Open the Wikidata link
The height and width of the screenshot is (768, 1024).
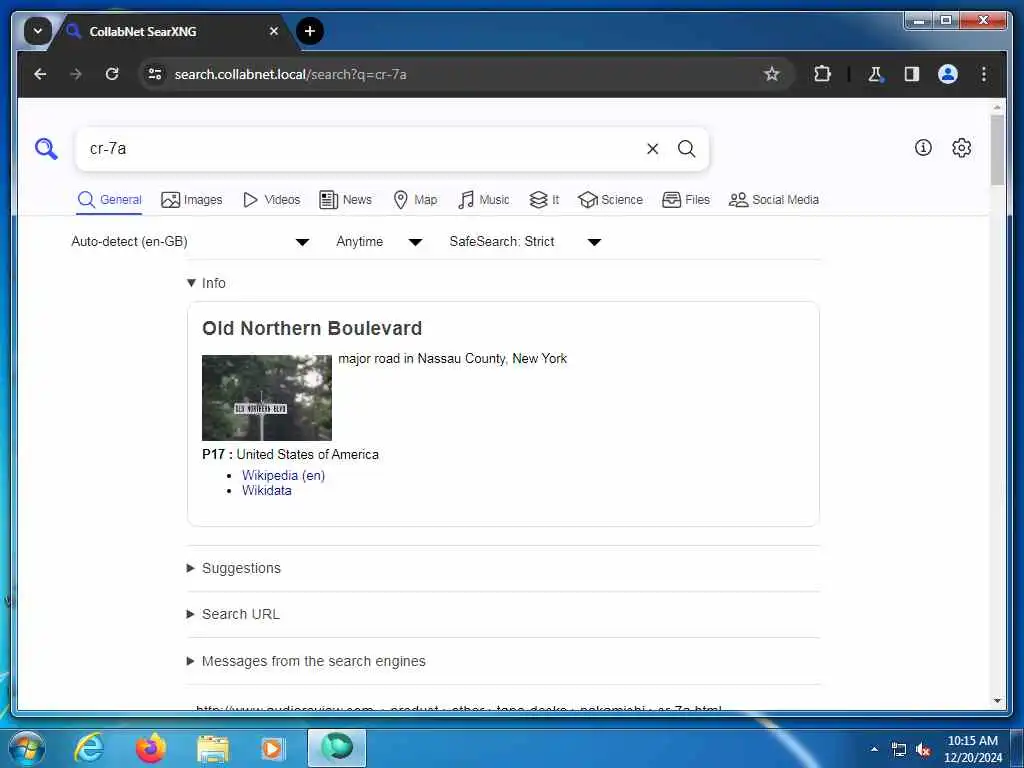pyautogui.click(x=267, y=490)
